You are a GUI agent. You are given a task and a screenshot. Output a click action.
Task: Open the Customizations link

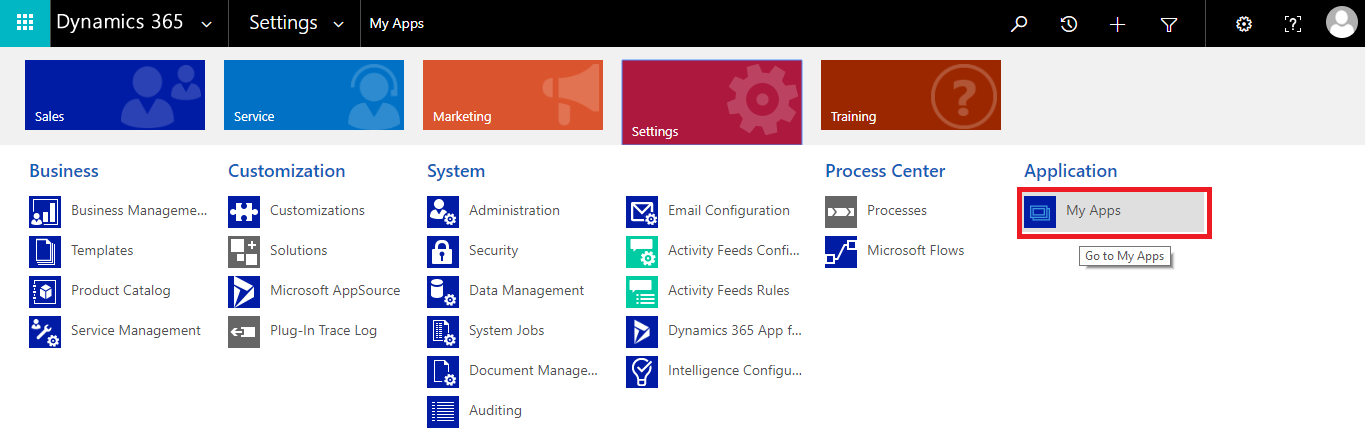317,211
